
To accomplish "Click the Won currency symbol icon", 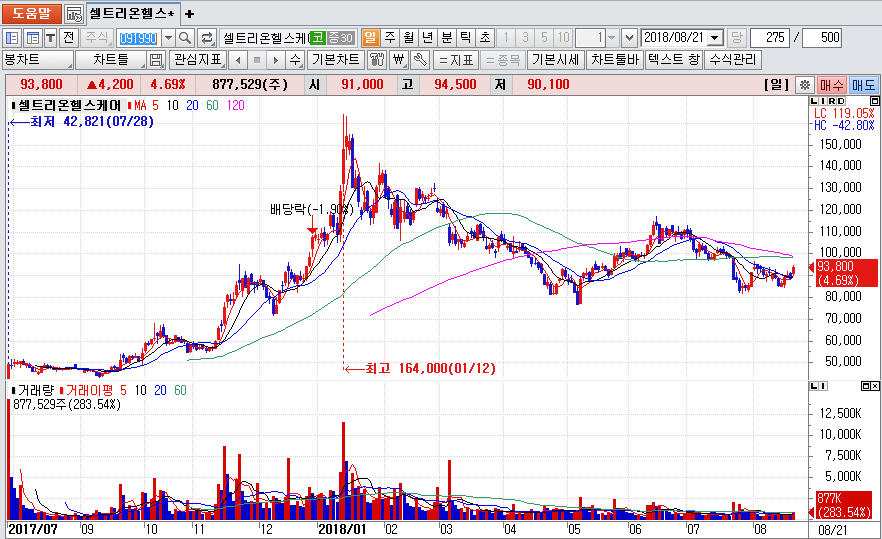I will click(x=399, y=60).
